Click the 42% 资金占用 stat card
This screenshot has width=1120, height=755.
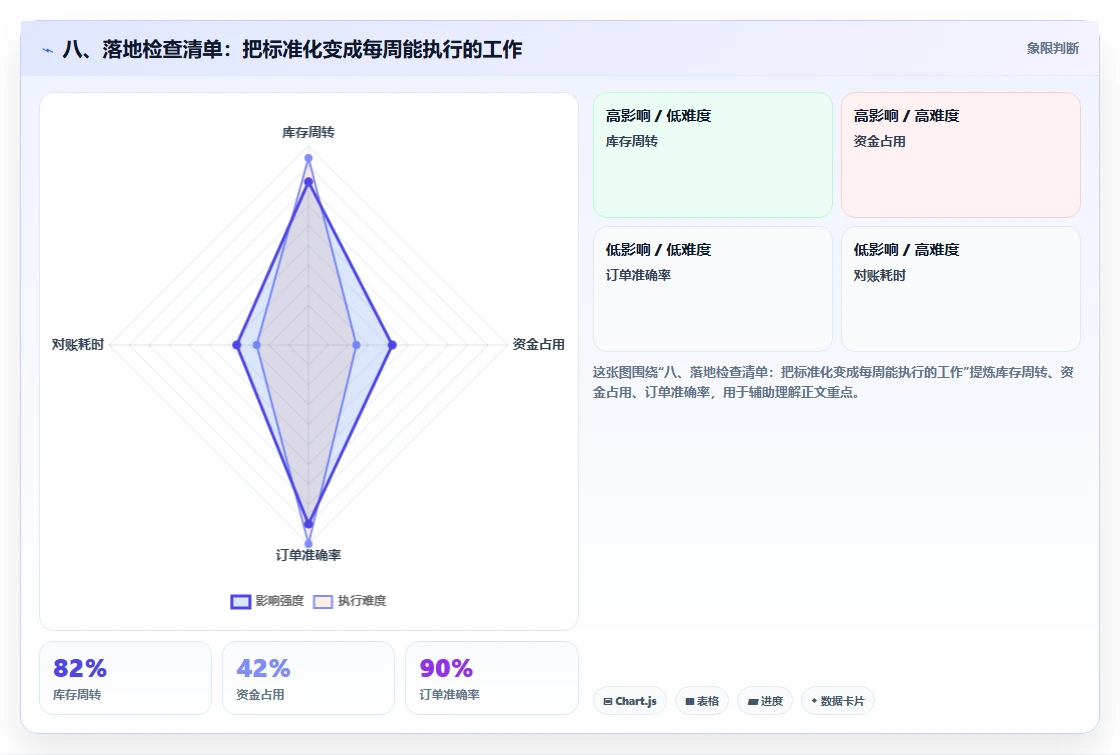click(309, 678)
